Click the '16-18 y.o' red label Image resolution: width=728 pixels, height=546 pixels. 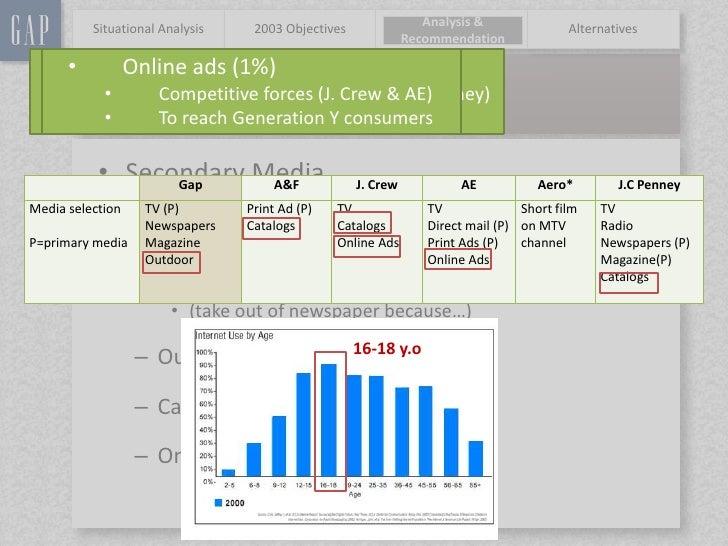387,349
